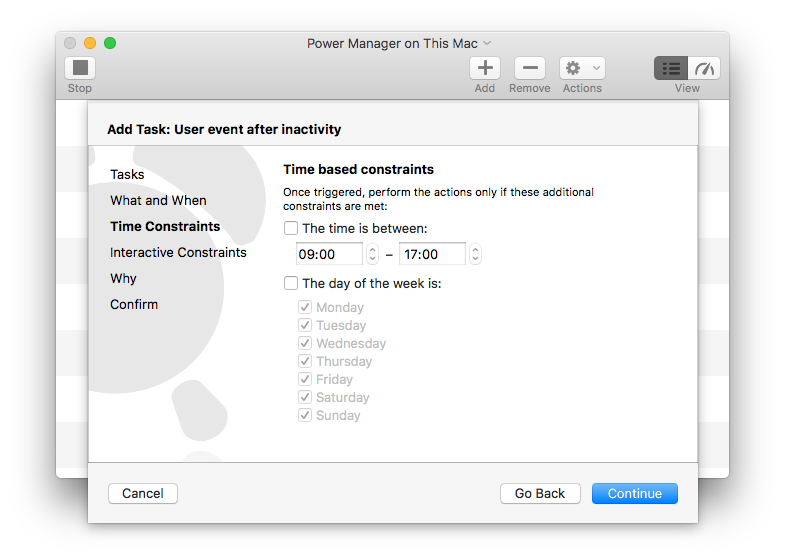The height and width of the screenshot is (558, 785).
Task: Select Interactive Constraints step
Action: point(178,253)
